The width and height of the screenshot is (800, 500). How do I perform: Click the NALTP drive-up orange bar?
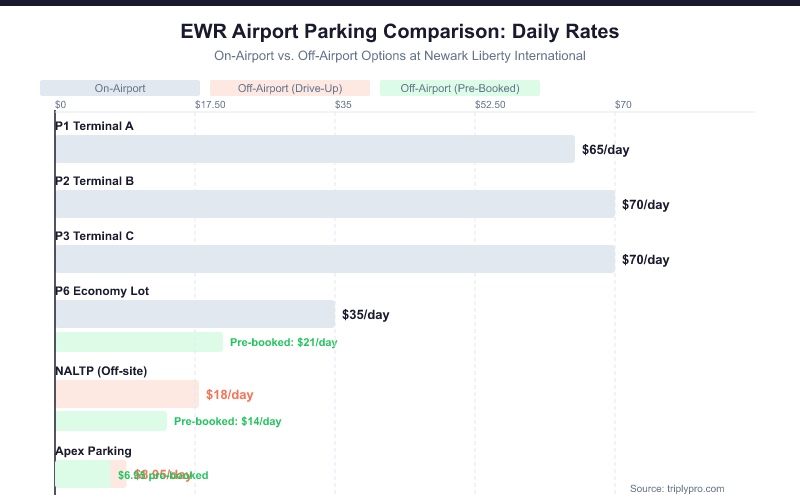click(127, 394)
